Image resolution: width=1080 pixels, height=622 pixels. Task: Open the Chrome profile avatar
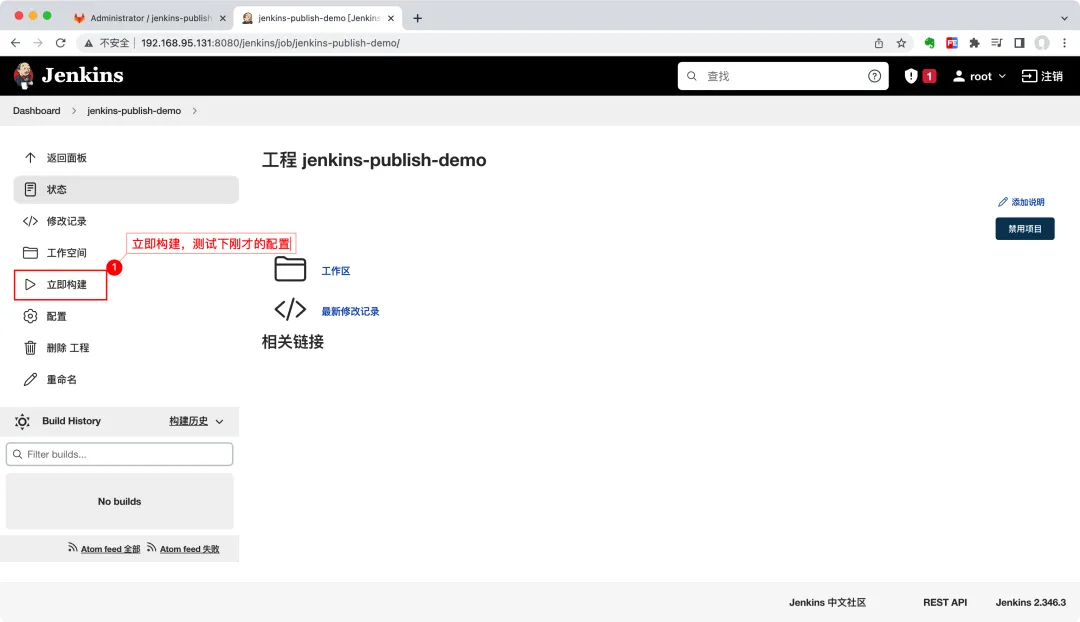click(x=1042, y=43)
